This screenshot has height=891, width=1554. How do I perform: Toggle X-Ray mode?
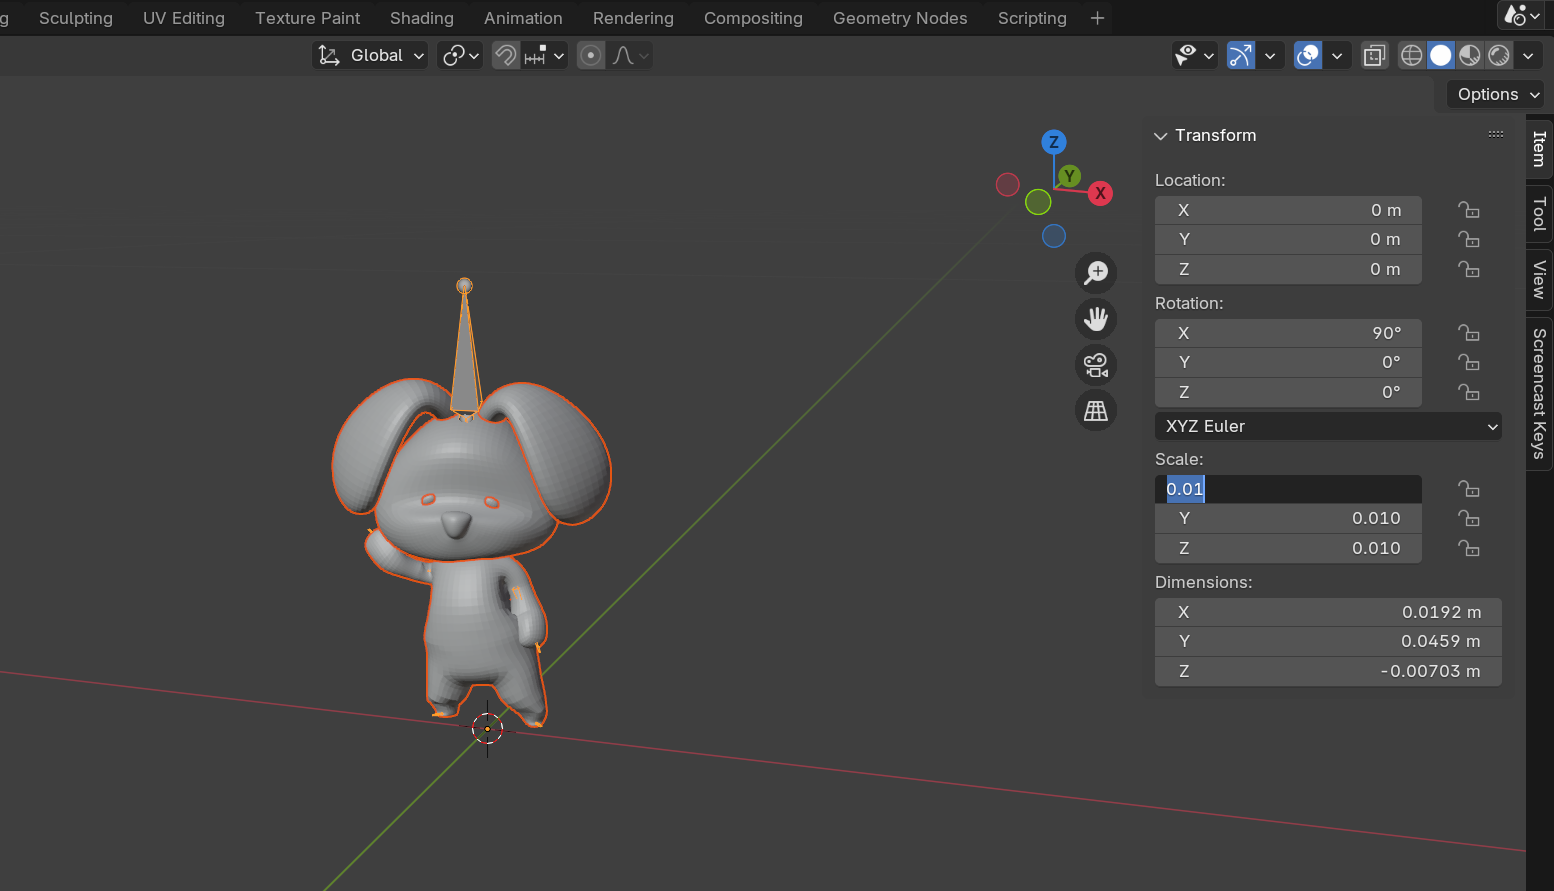[x=1375, y=56]
